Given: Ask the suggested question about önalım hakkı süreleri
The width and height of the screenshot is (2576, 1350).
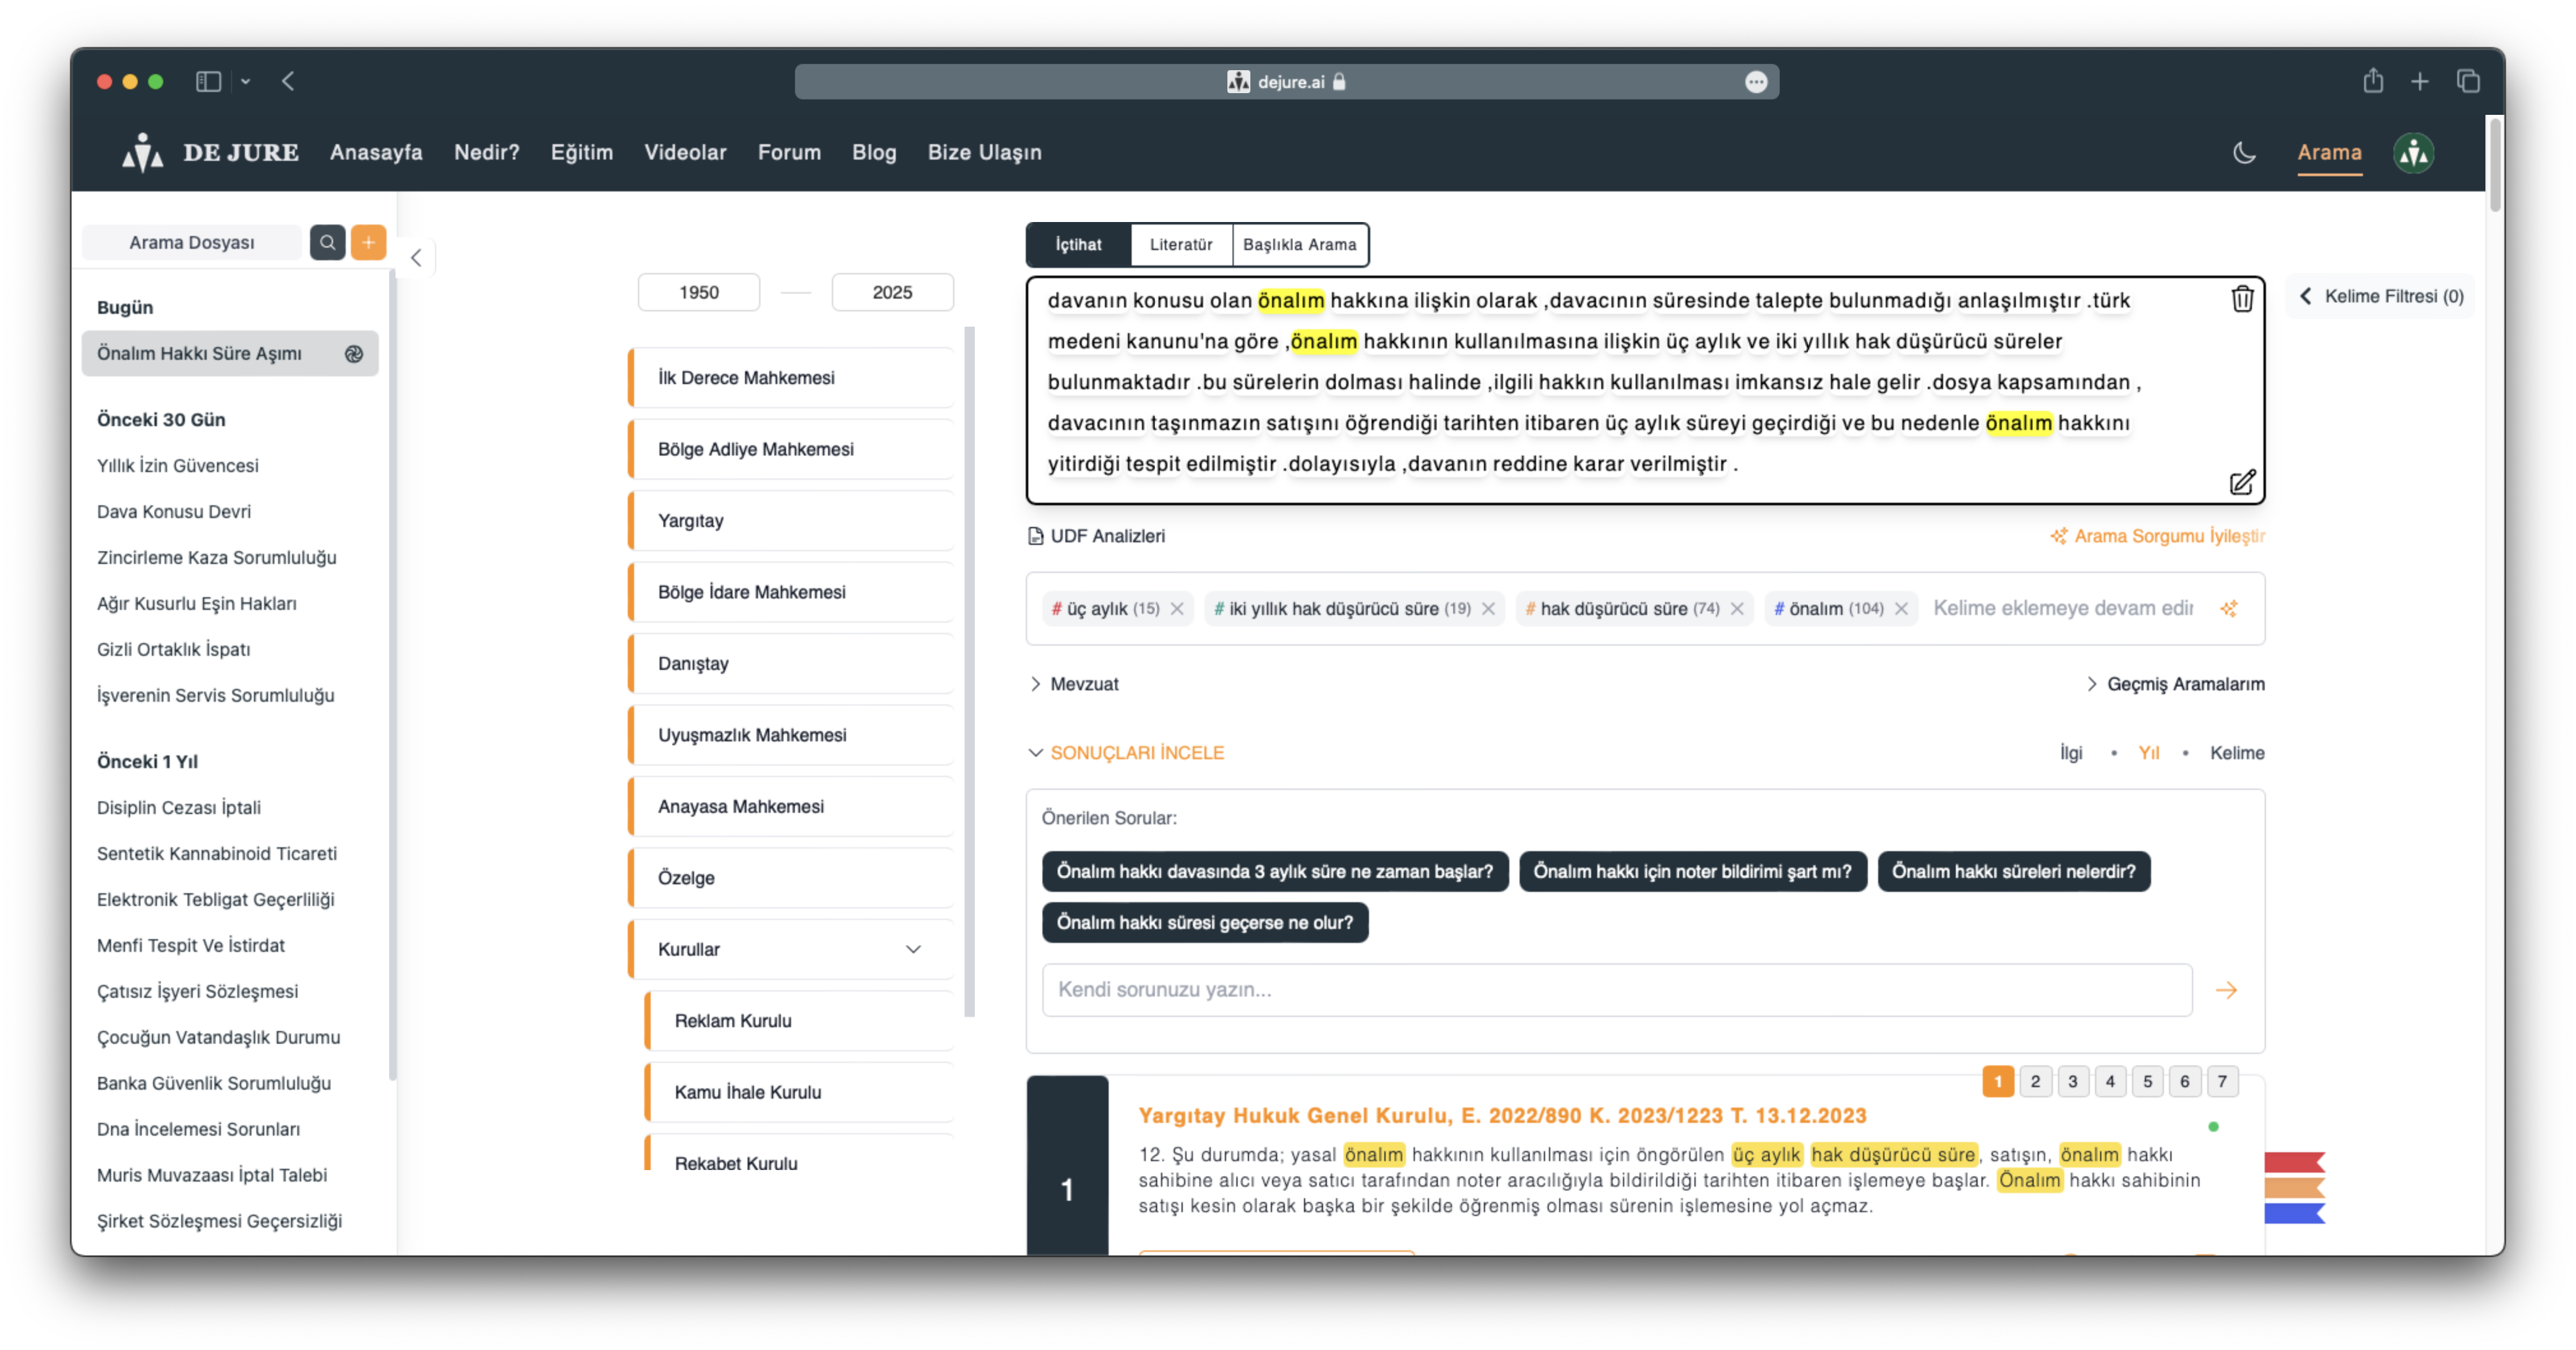Looking at the screenshot, I should coord(2014,871).
